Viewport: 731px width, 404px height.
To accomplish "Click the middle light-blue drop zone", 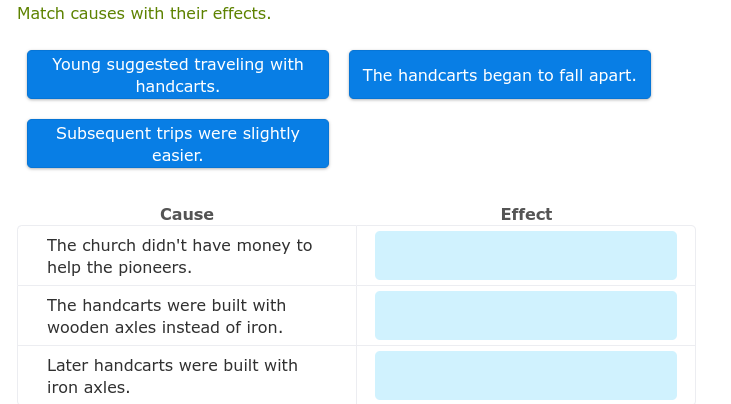I will [526, 315].
